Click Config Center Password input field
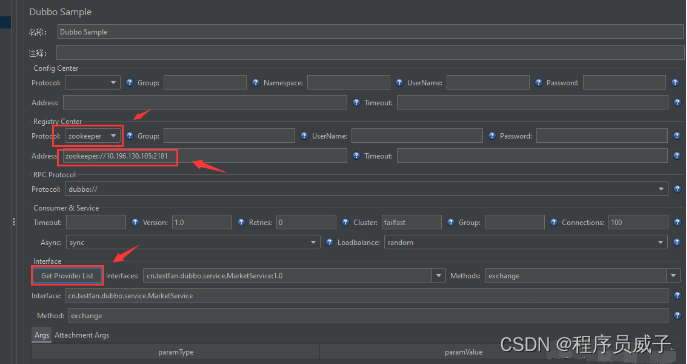This screenshot has width=687, height=364. (x=624, y=83)
